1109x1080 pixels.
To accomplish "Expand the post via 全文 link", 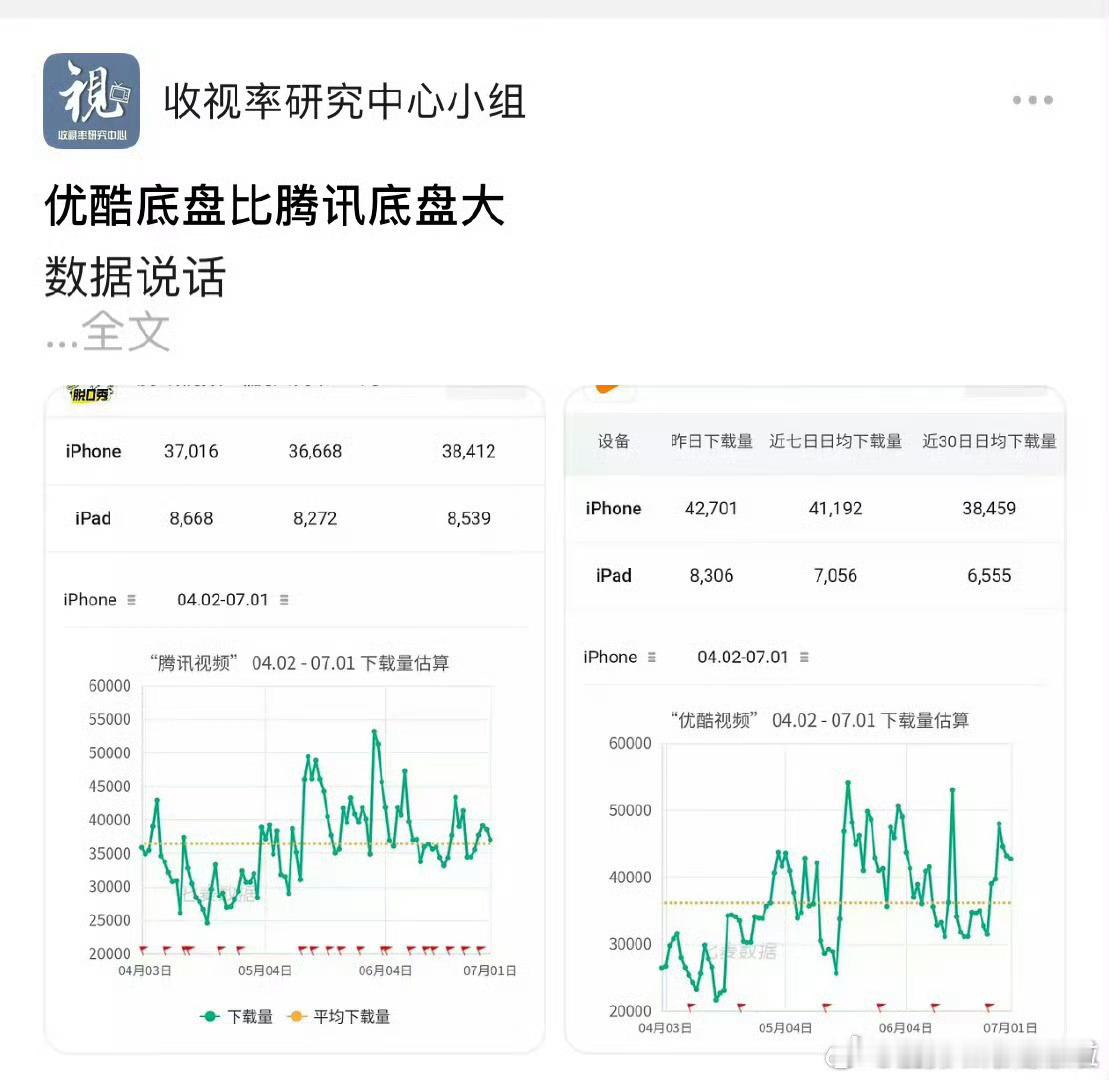I will (126, 331).
